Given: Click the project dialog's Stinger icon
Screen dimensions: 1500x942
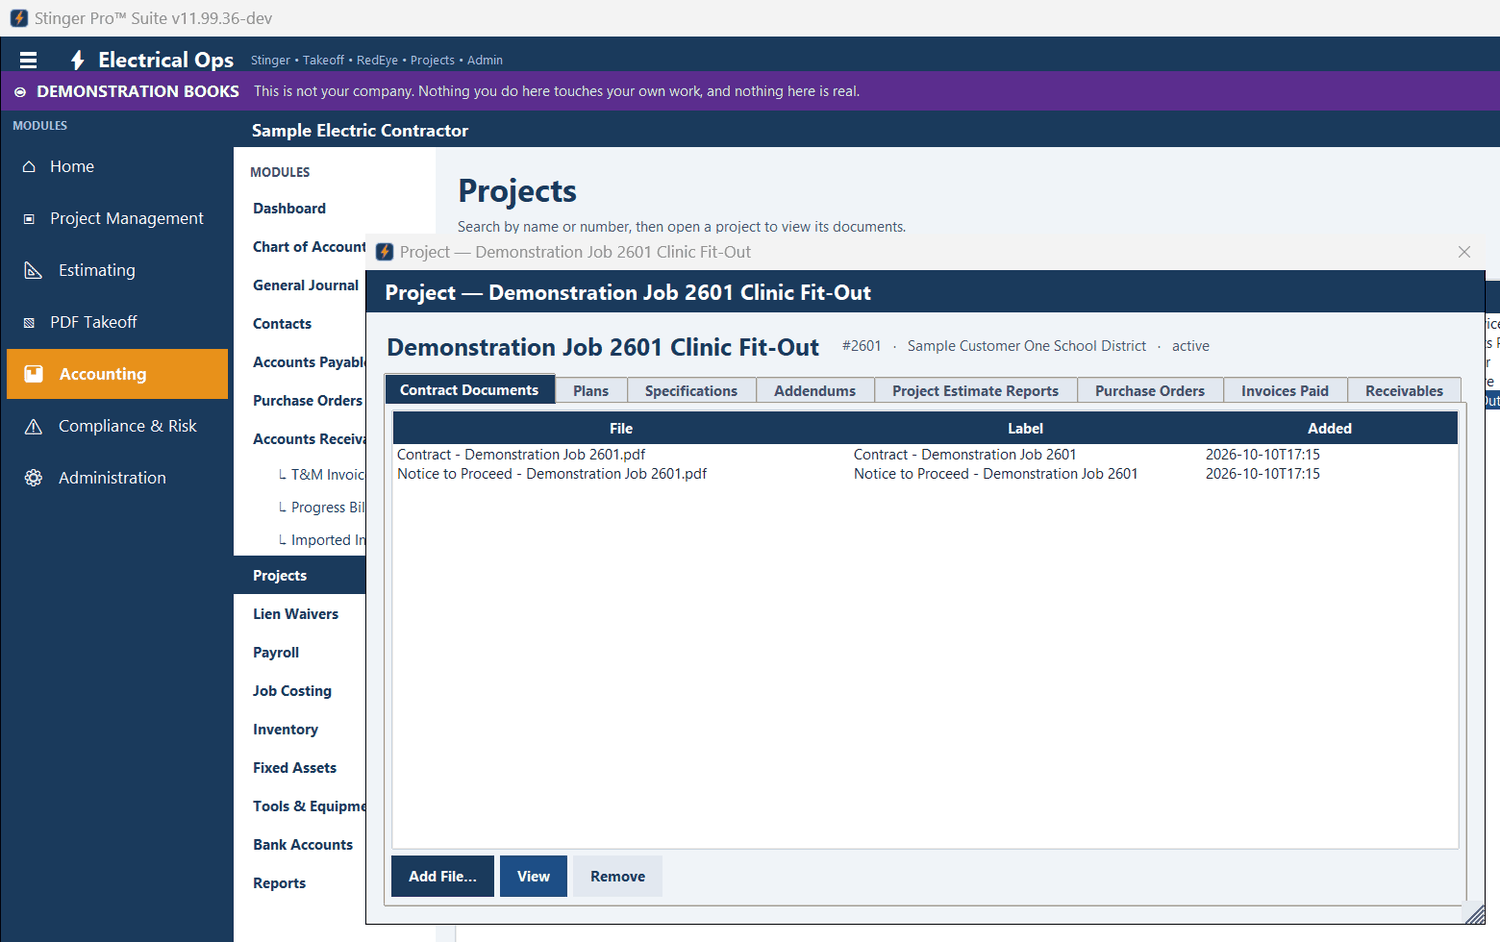Looking at the screenshot, I should tap(385, 252).
